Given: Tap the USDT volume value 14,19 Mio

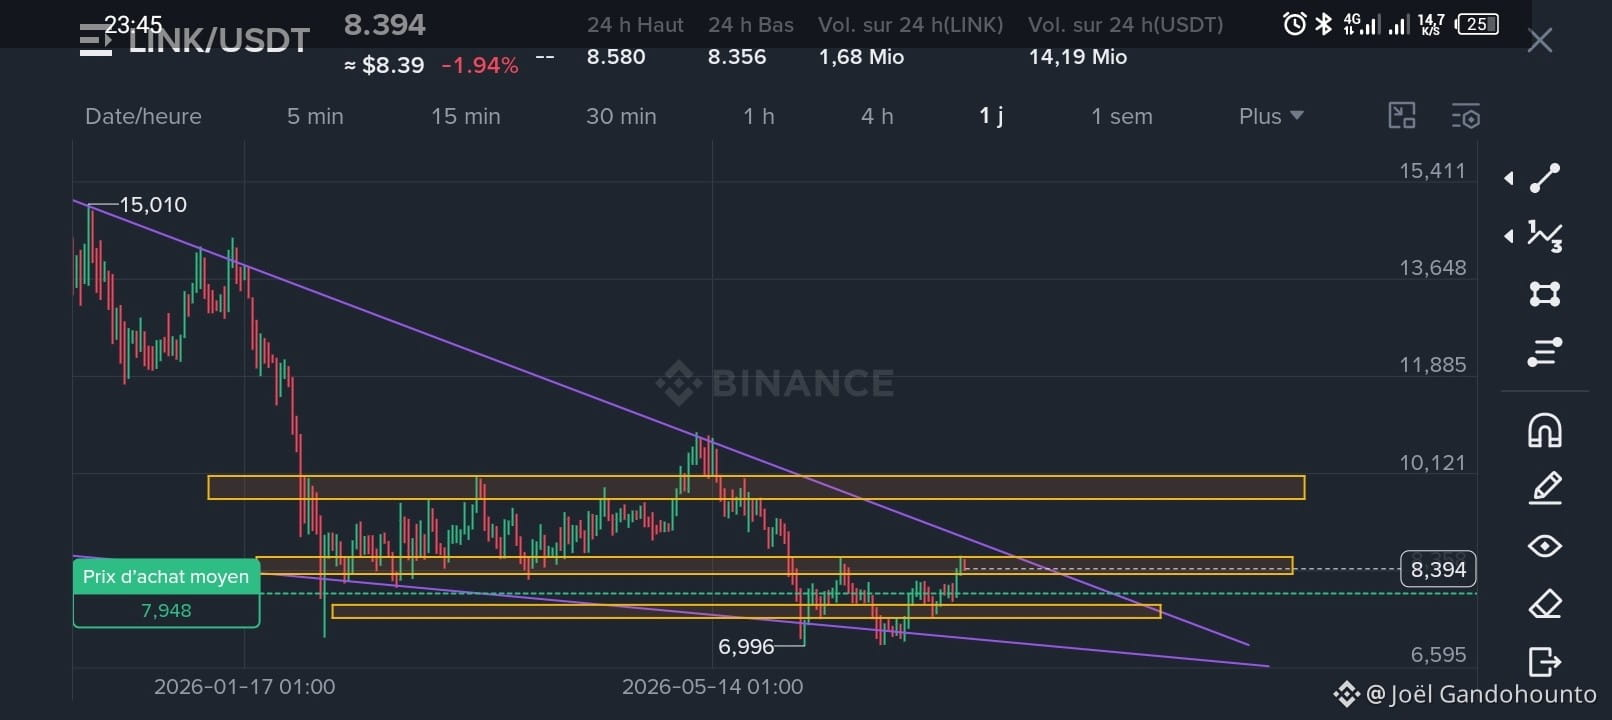Looking at the screenshot, I should pos(1078,57).
